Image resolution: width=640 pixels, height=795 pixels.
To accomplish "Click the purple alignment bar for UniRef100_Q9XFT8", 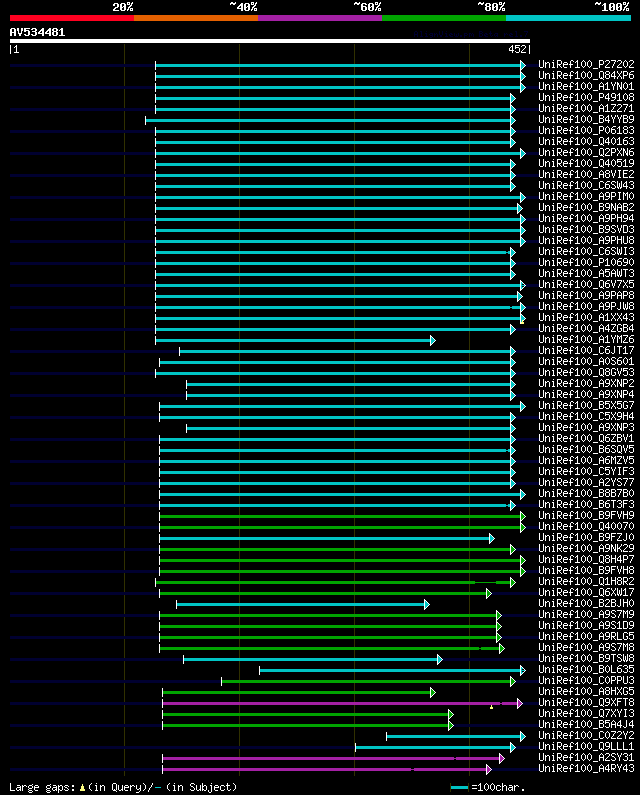I will (x=342, y=704).
